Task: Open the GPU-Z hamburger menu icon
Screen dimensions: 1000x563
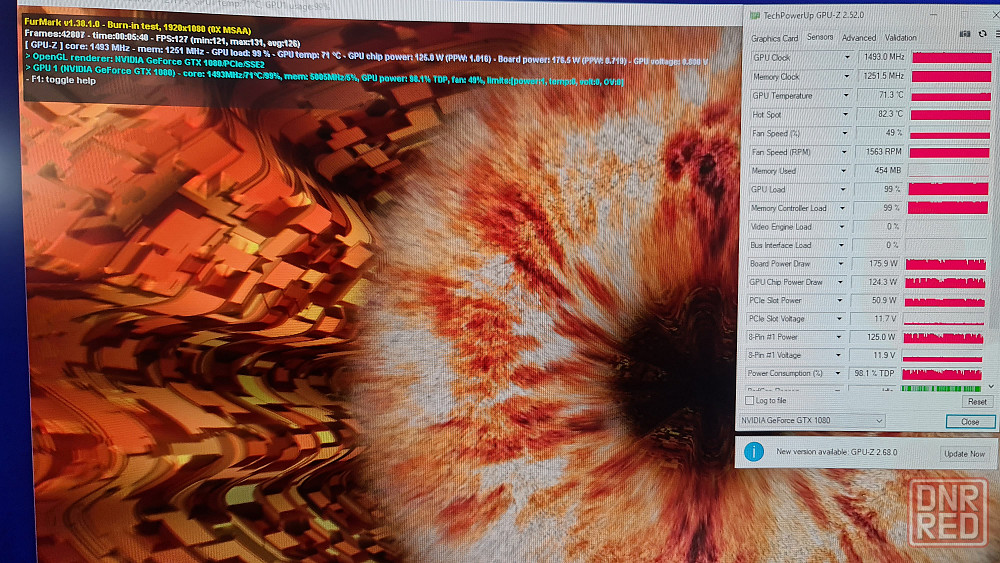Action: (996, 34)
